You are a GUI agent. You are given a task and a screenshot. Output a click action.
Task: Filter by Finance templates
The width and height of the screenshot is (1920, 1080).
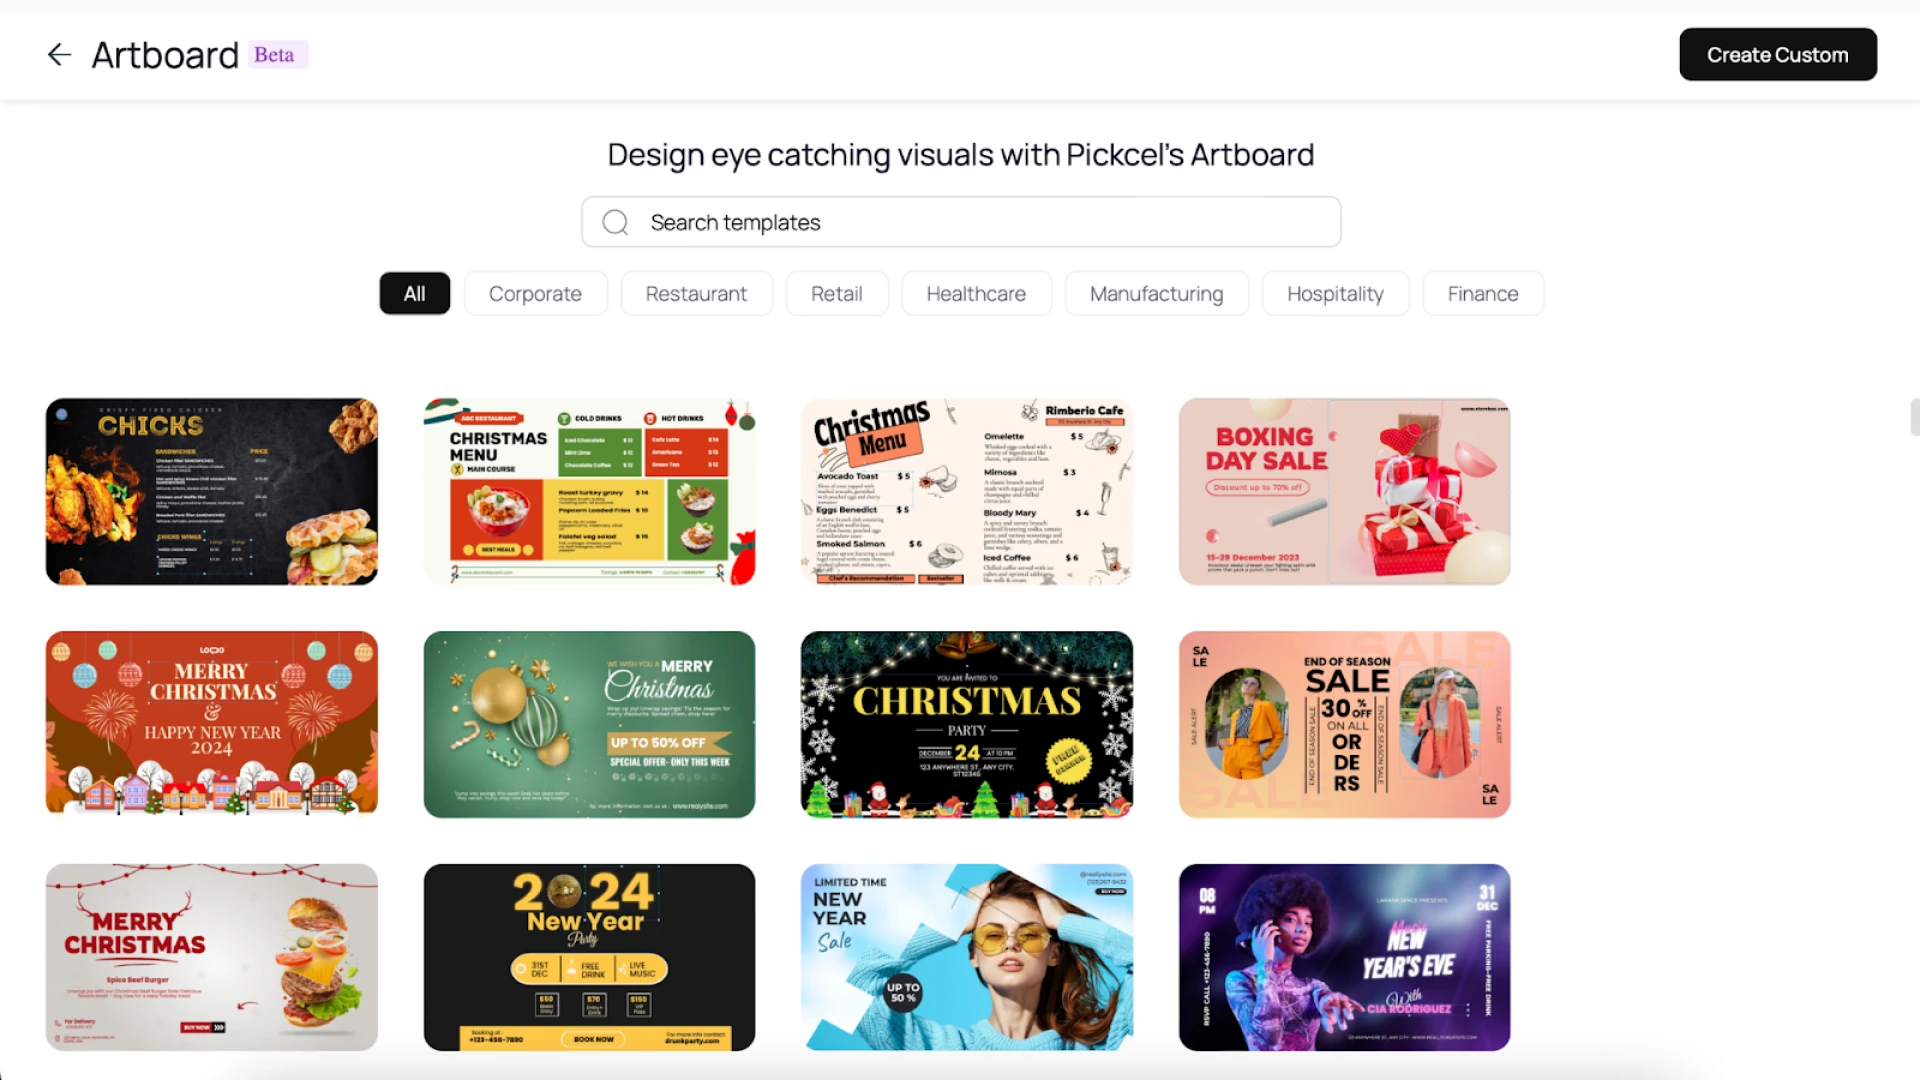(1482, 294)
